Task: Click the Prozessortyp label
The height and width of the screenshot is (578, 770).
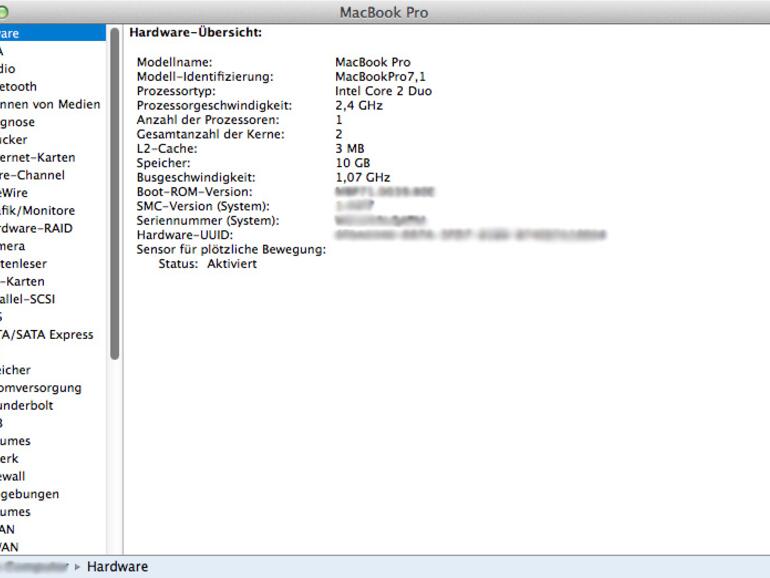Action: pos(176,91)
